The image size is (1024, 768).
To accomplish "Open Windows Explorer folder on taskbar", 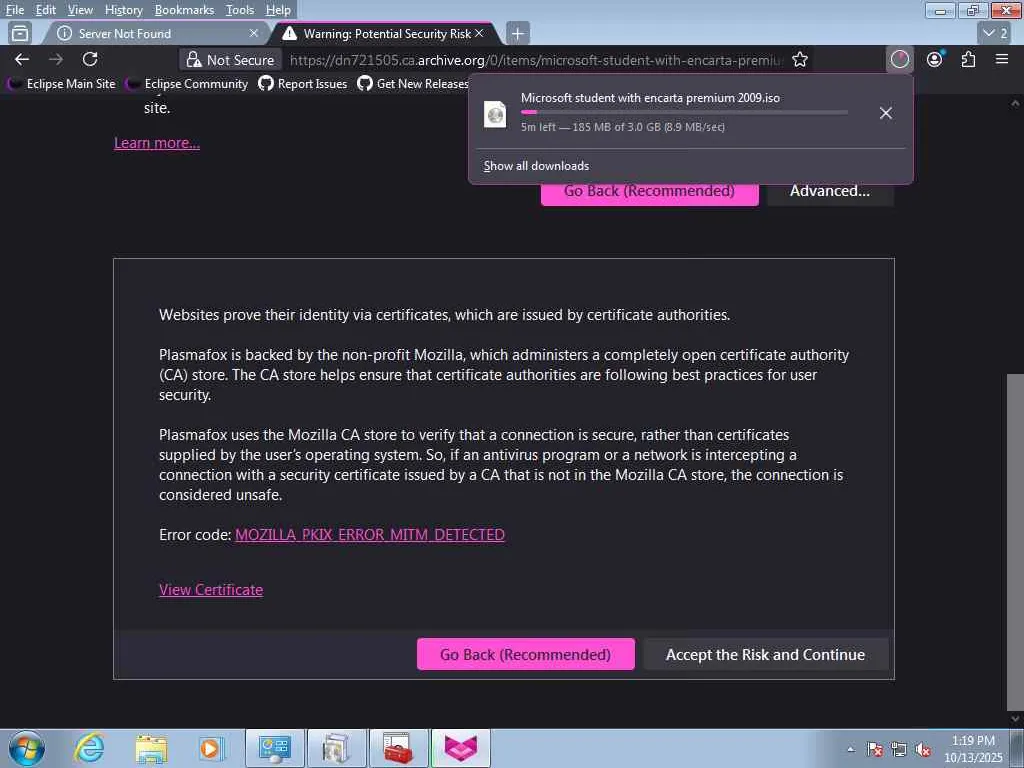I will pos(151,748).
